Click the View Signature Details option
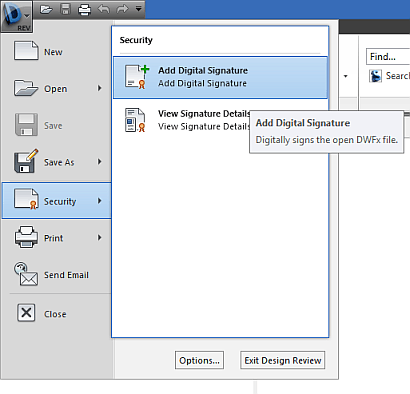The width and height of the screenshot is (410, 394). [x=220, y=120]
